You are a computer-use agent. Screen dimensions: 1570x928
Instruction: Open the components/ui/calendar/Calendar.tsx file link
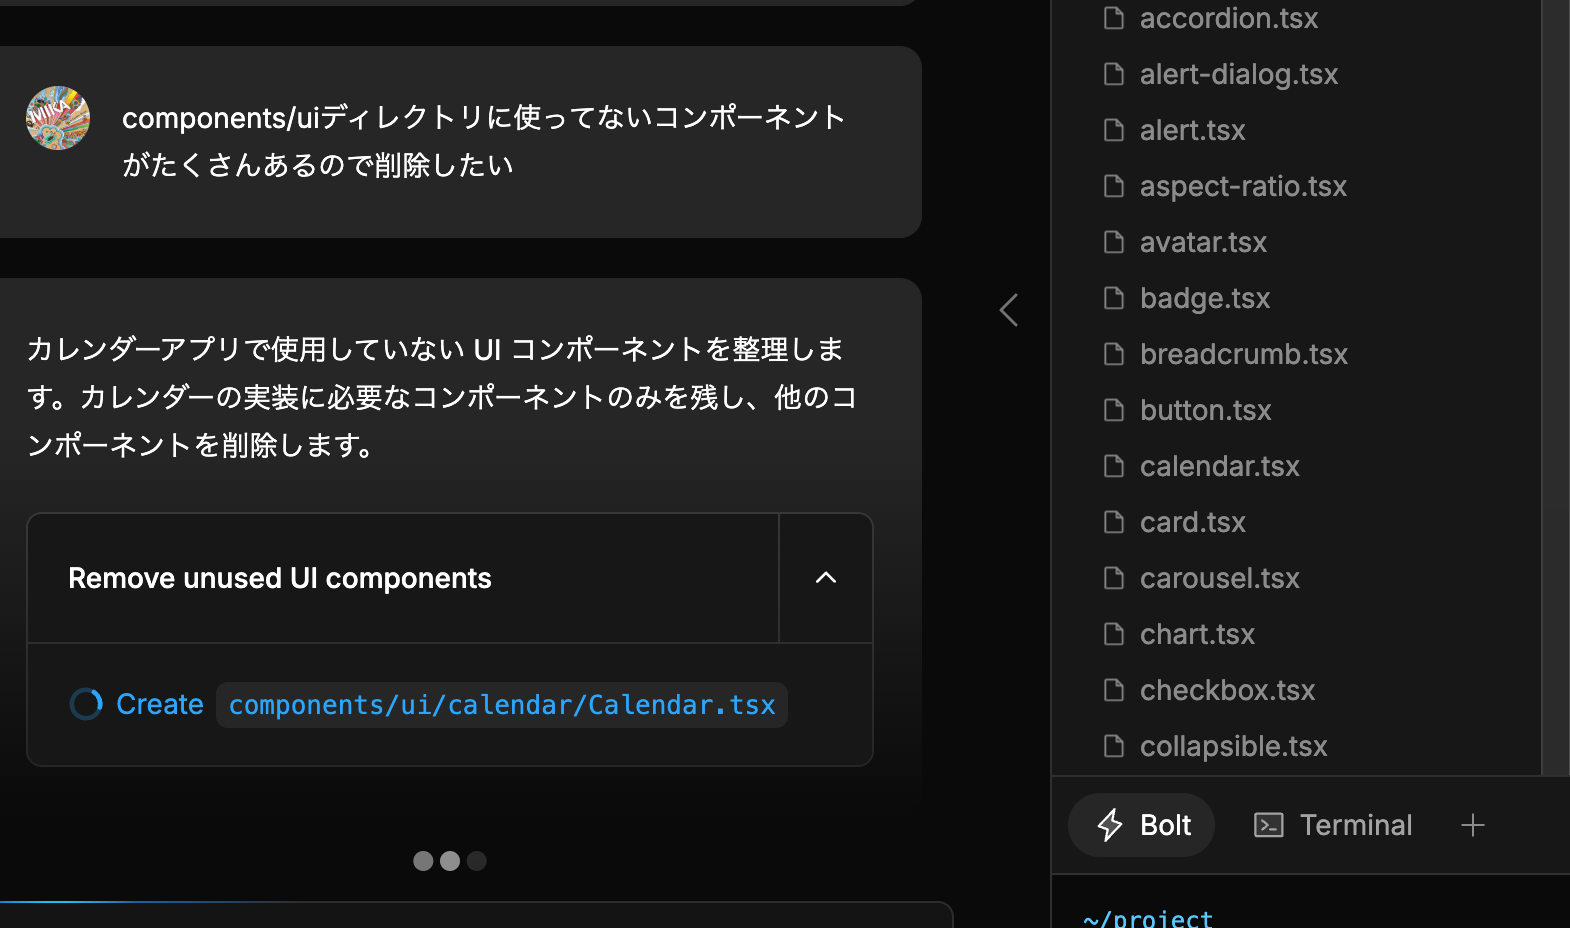click(x=502, y=705)
